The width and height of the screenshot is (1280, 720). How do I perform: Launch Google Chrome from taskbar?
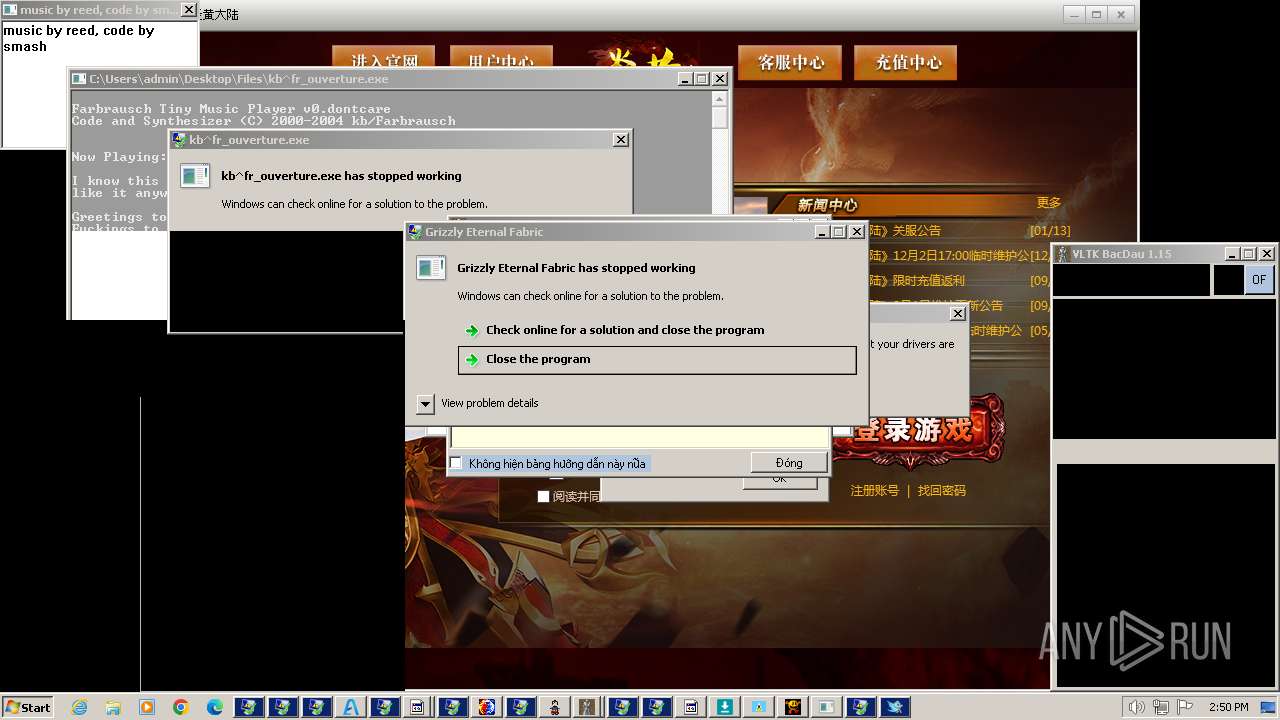coord(181,707)
